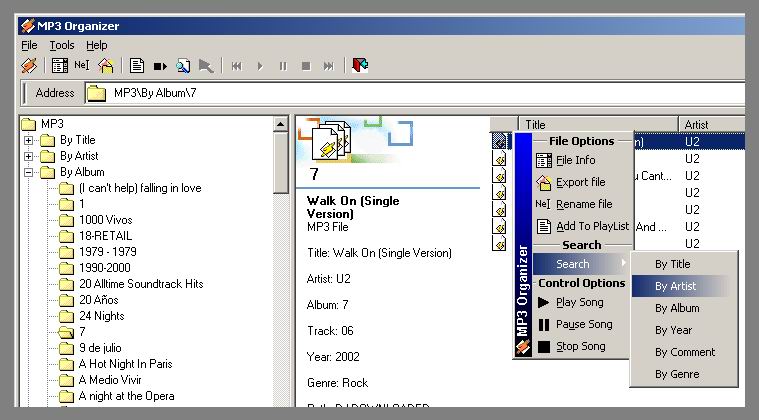This screenshot has width=759, height=420.
Task: Click the search magnifier toolbar icon
Action: point(183,65)
